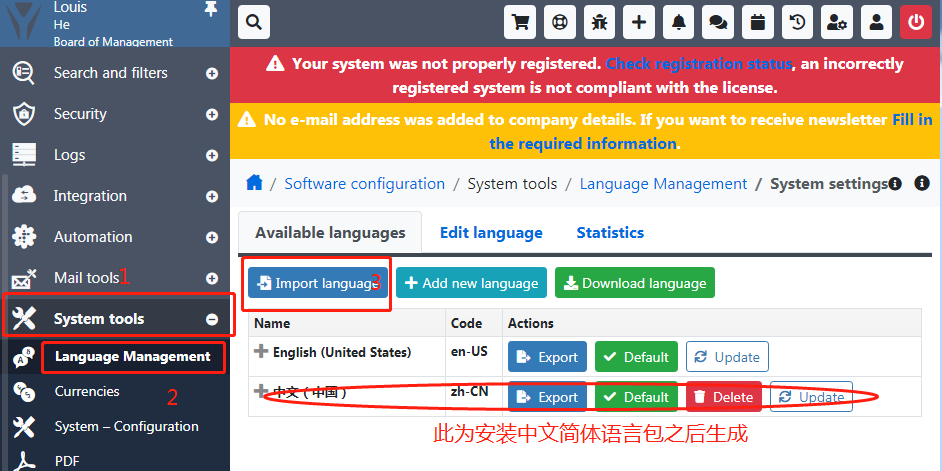Open System – Configuration in sidebar
Image resolution: width=942 pixels, height=471 pixels.
126,427
